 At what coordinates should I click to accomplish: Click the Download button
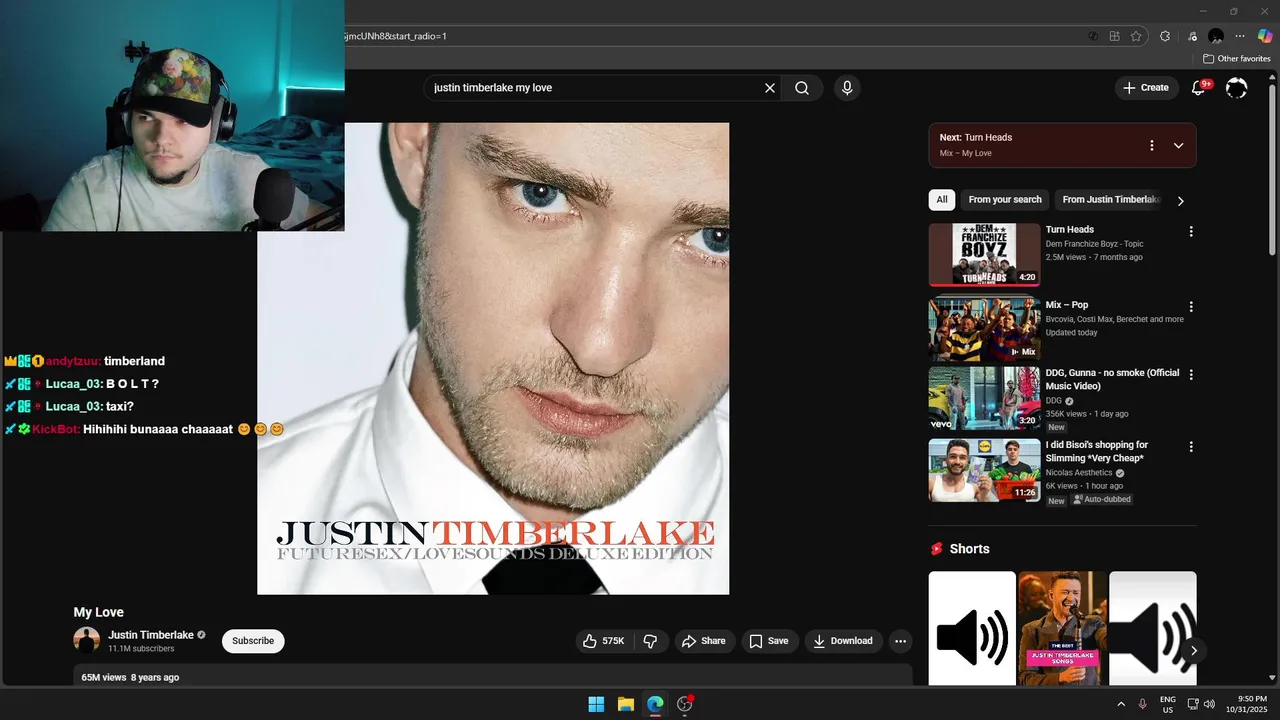coord(843,641)
